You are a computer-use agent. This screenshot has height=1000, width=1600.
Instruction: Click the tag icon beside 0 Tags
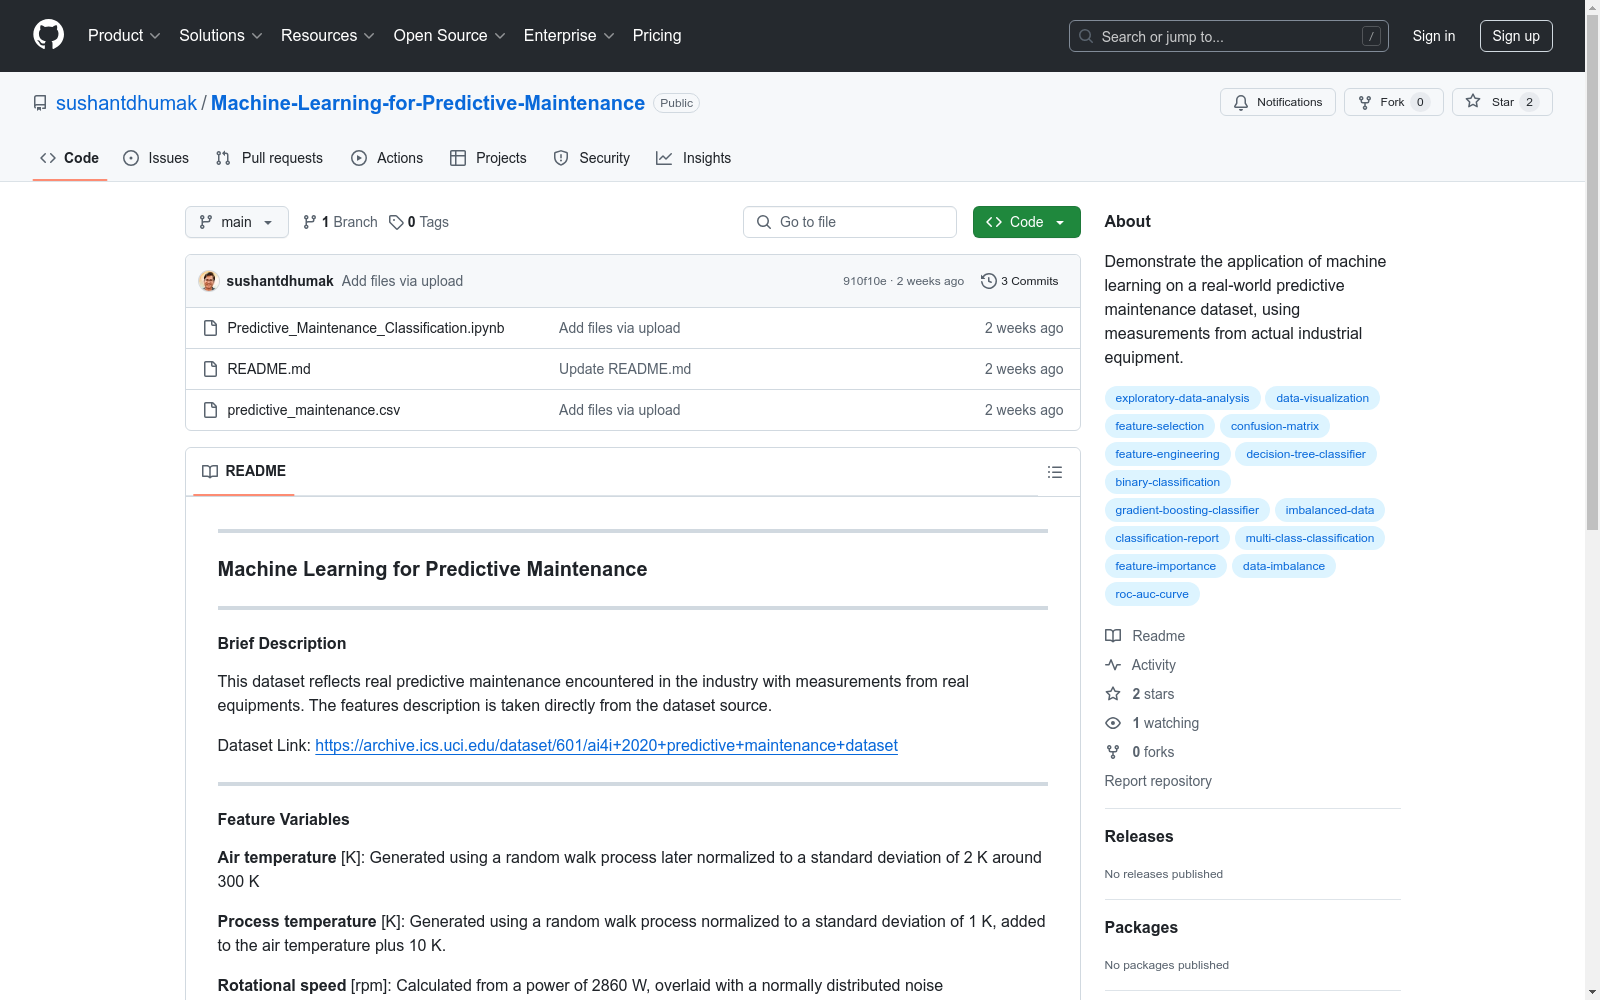click(396, 222)
